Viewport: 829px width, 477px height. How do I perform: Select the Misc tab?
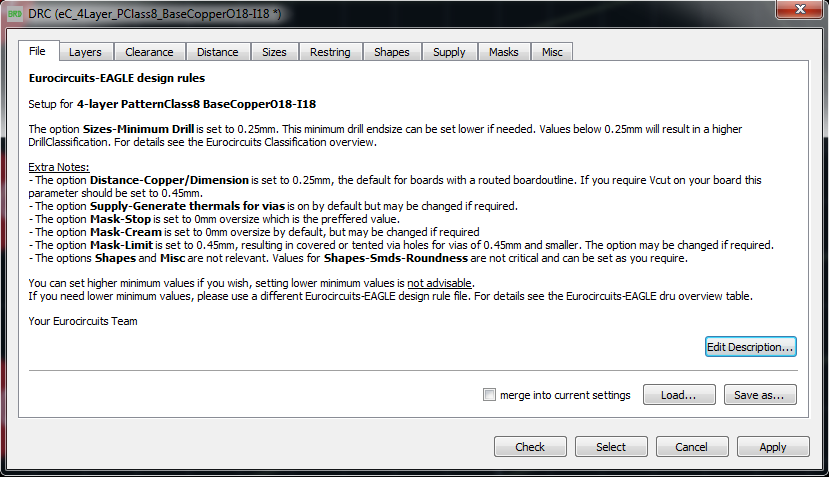coord(552,52)
